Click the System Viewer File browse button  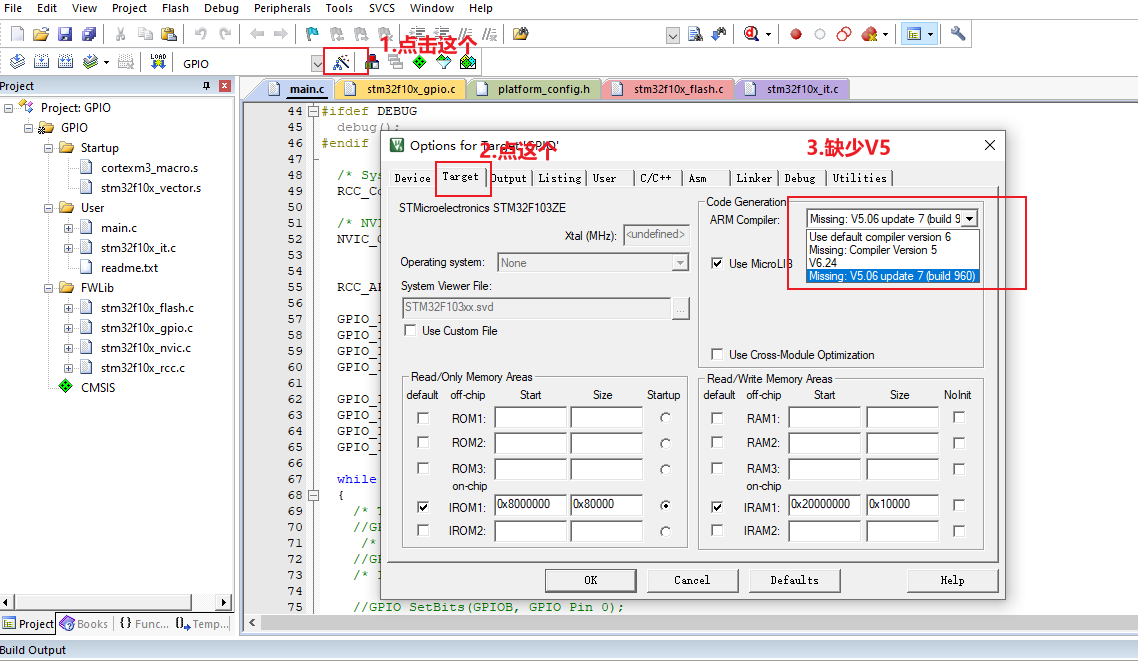coord(680,308)
